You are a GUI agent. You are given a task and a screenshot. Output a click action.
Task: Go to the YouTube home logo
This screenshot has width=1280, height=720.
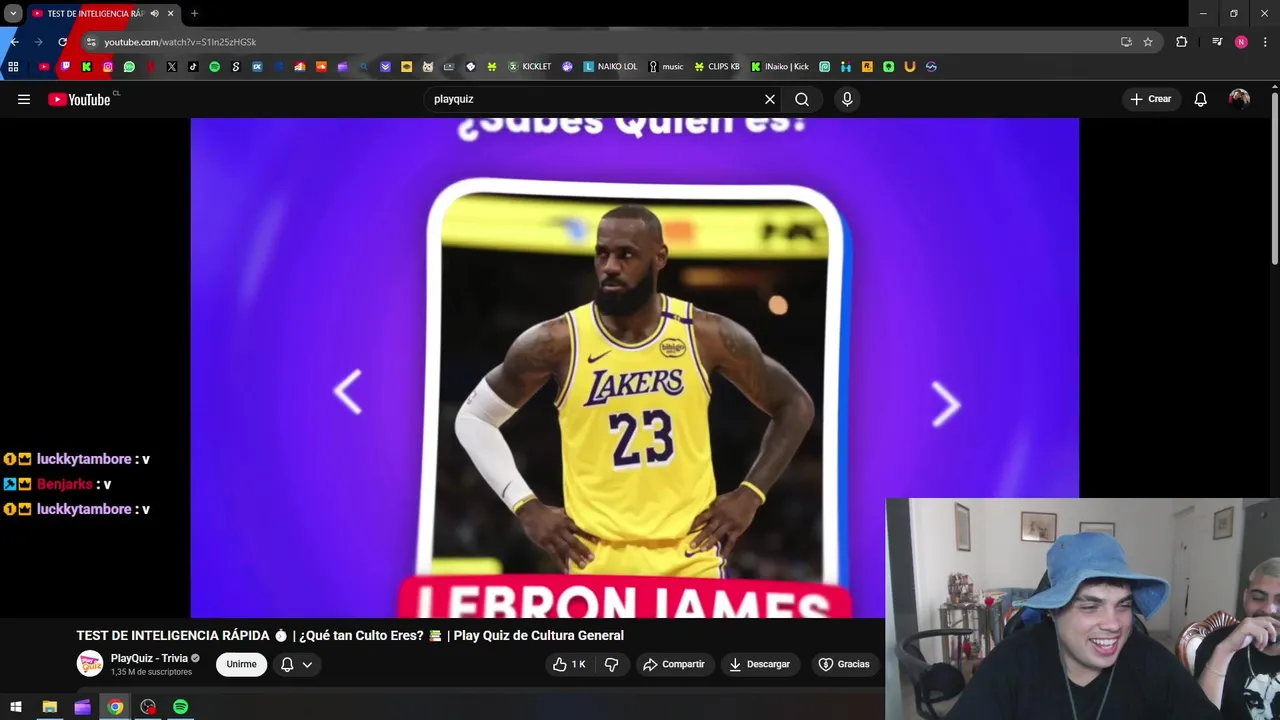pyautogui.click(x=79, y=99)
